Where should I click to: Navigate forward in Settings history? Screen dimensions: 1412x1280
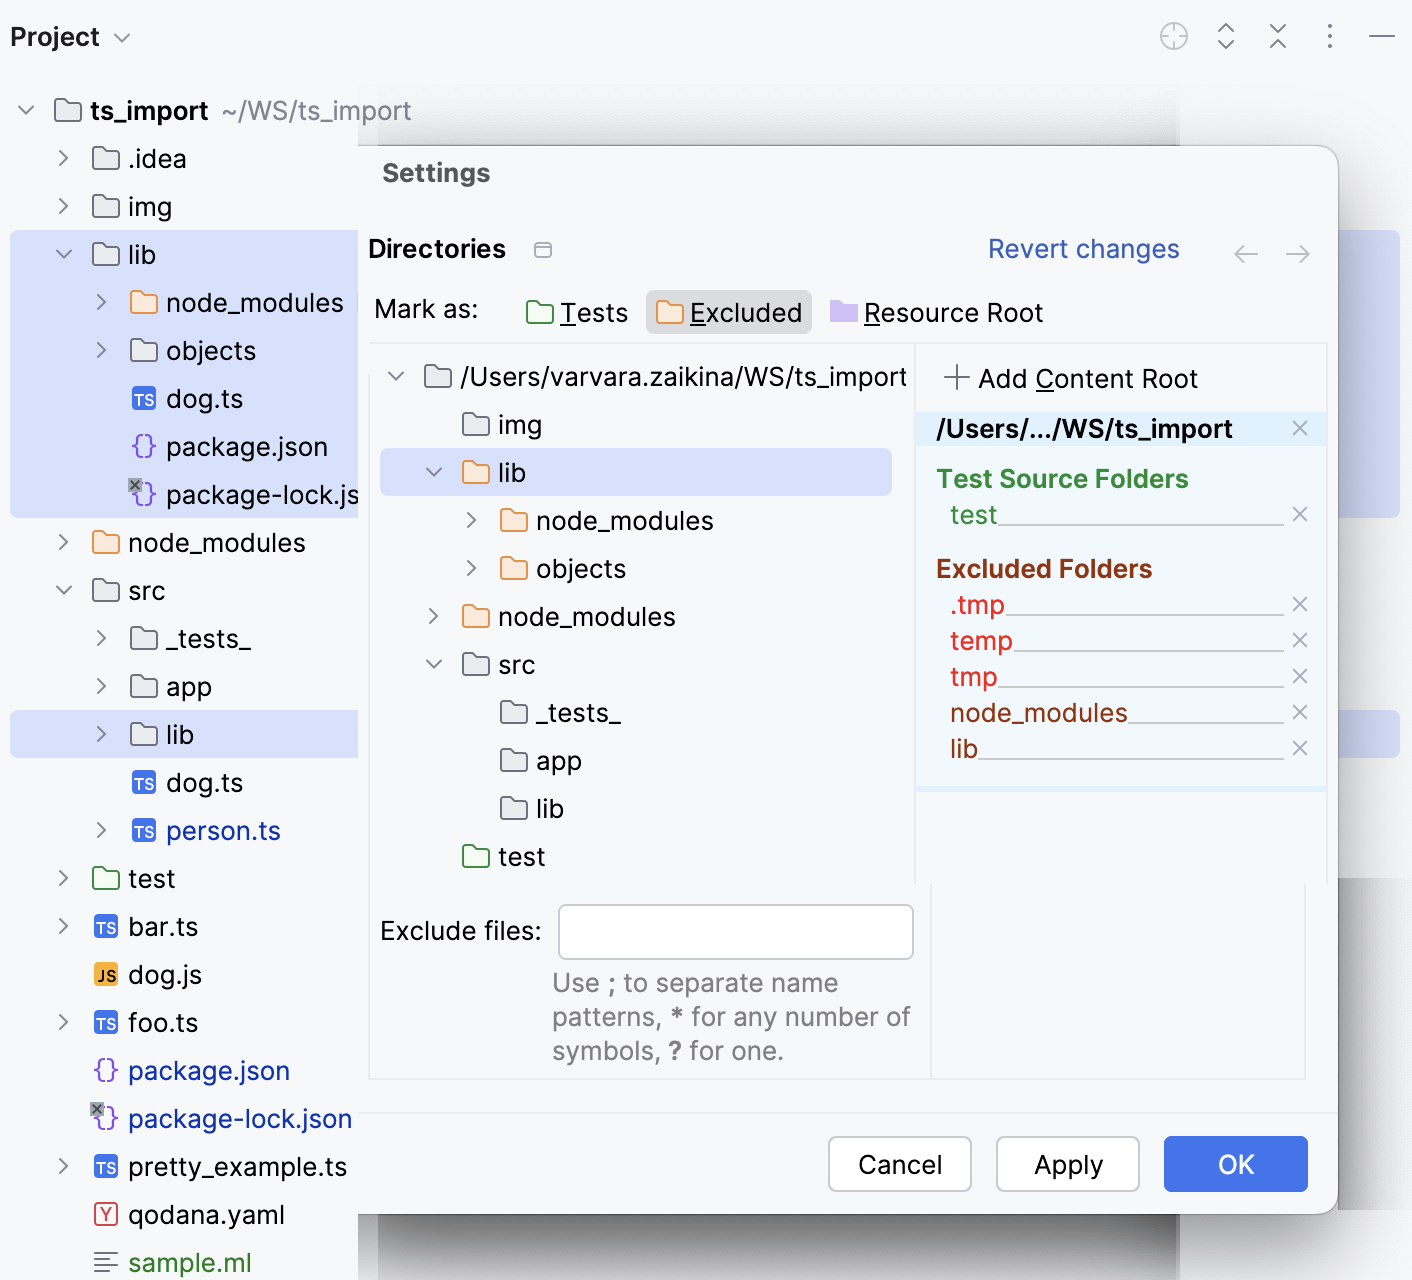[x=1297, y=254]
